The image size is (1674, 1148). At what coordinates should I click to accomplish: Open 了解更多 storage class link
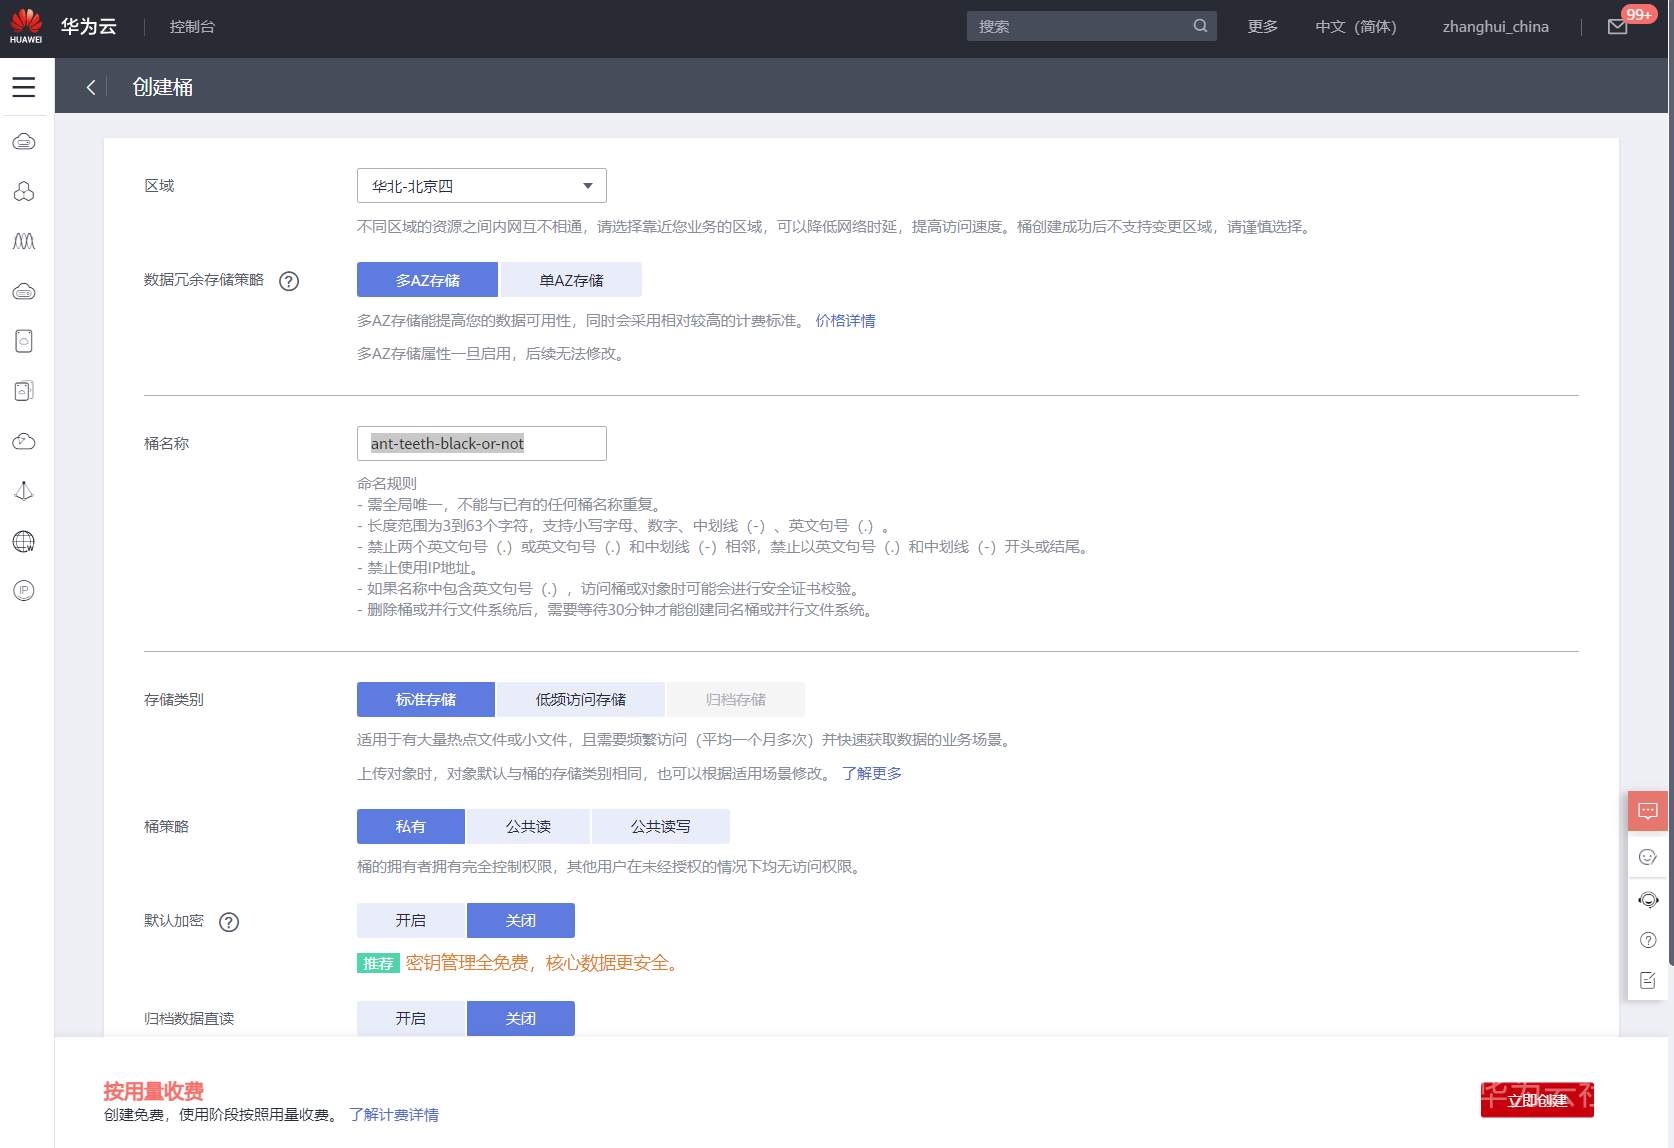[871, 773]
